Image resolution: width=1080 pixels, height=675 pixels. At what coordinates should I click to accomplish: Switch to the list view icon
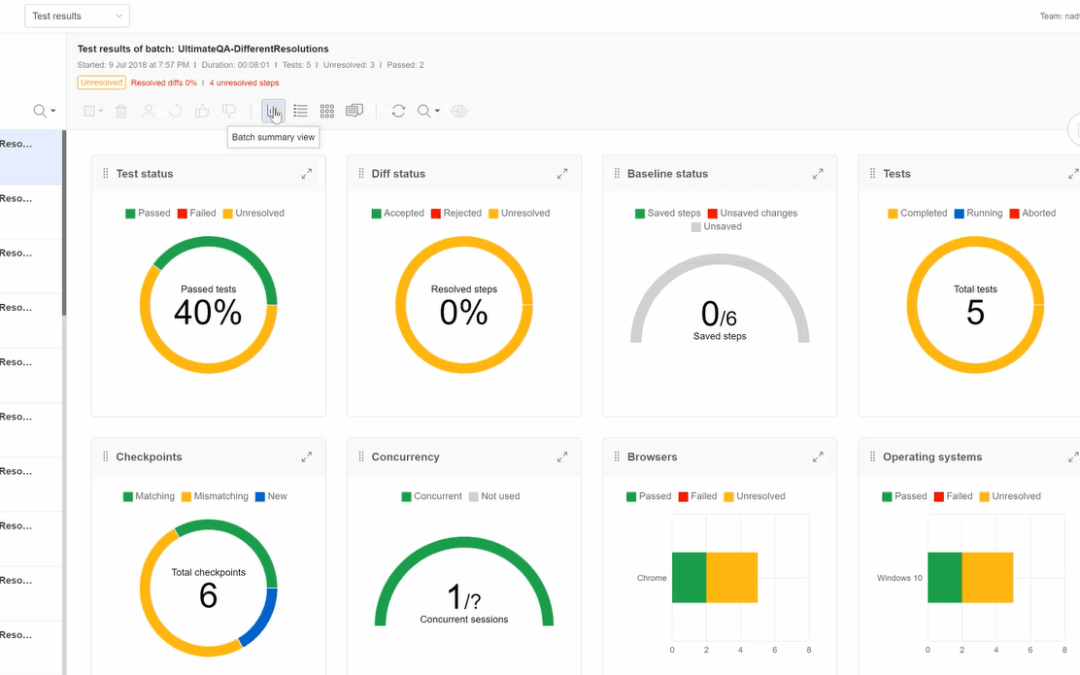(x=300, y=111)
